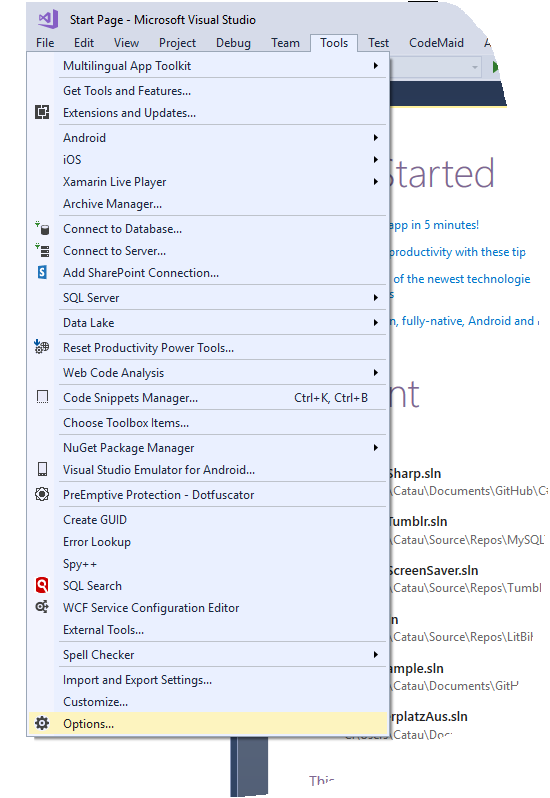Expand Multilingual App Toolkit submenu arrow
This screenshot has height=798, width=550.
(x=375, y=66)
